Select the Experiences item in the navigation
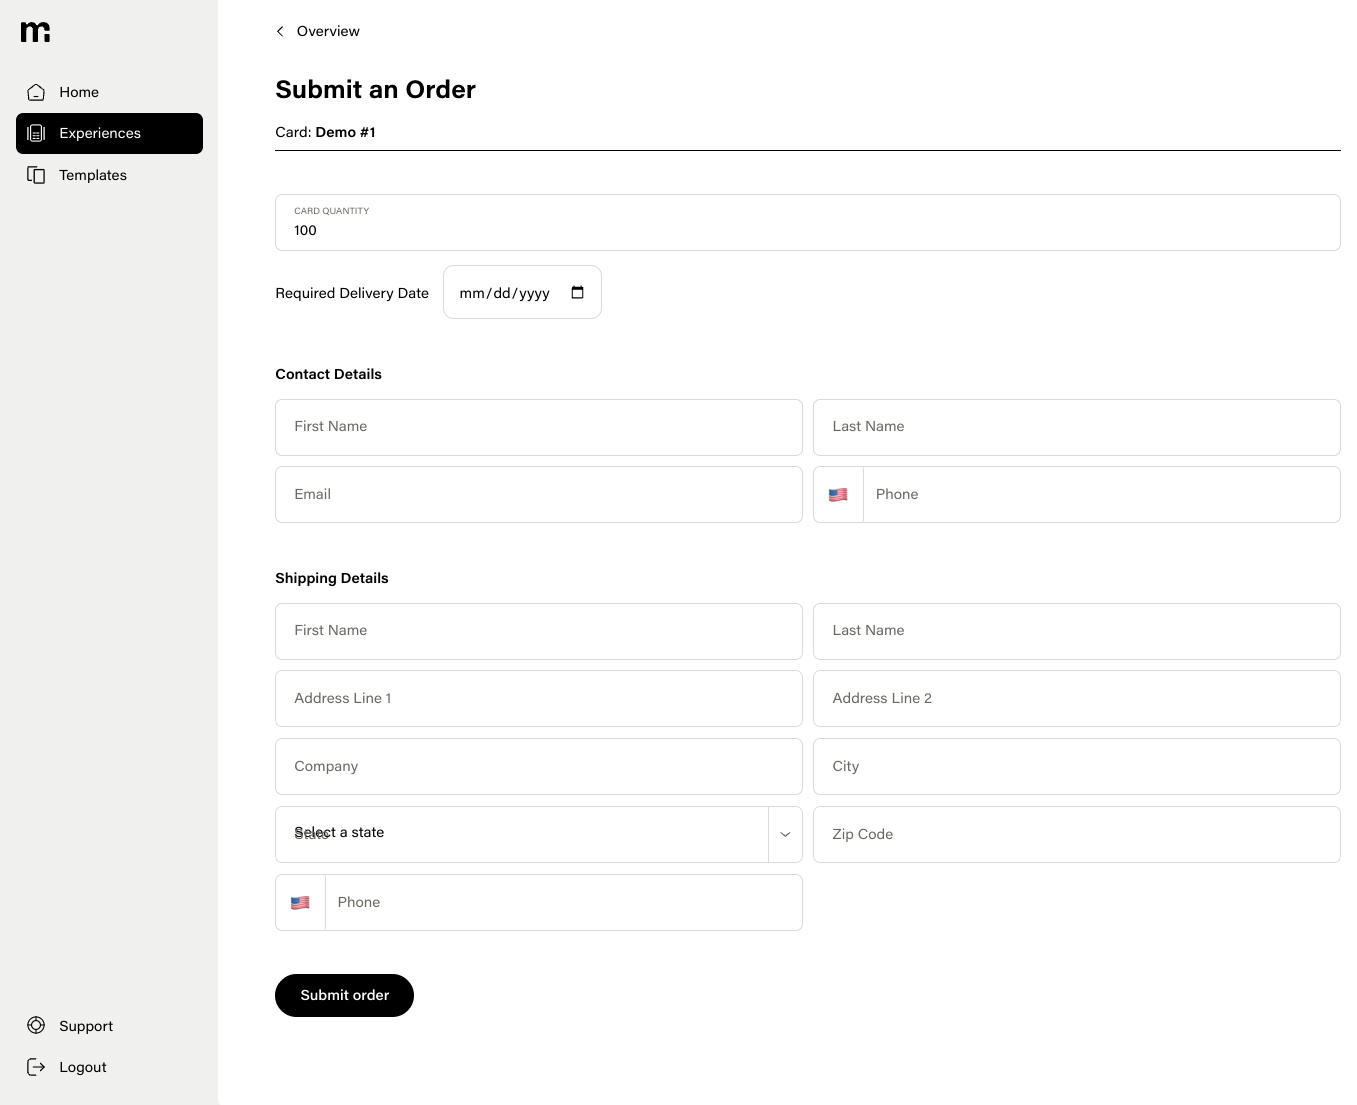 (x=100, y=133)
